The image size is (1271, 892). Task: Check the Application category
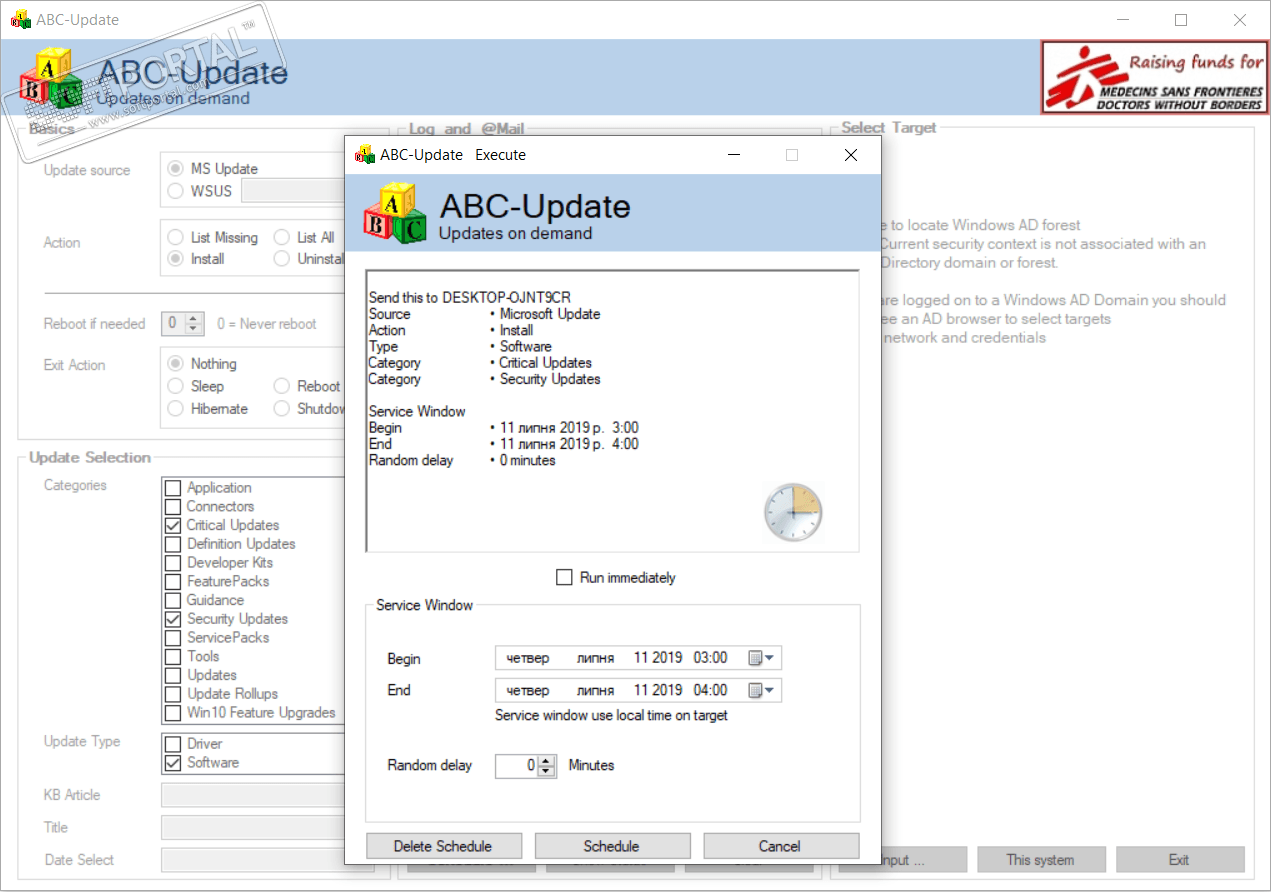pyautogui.click(x=173, y=488)
